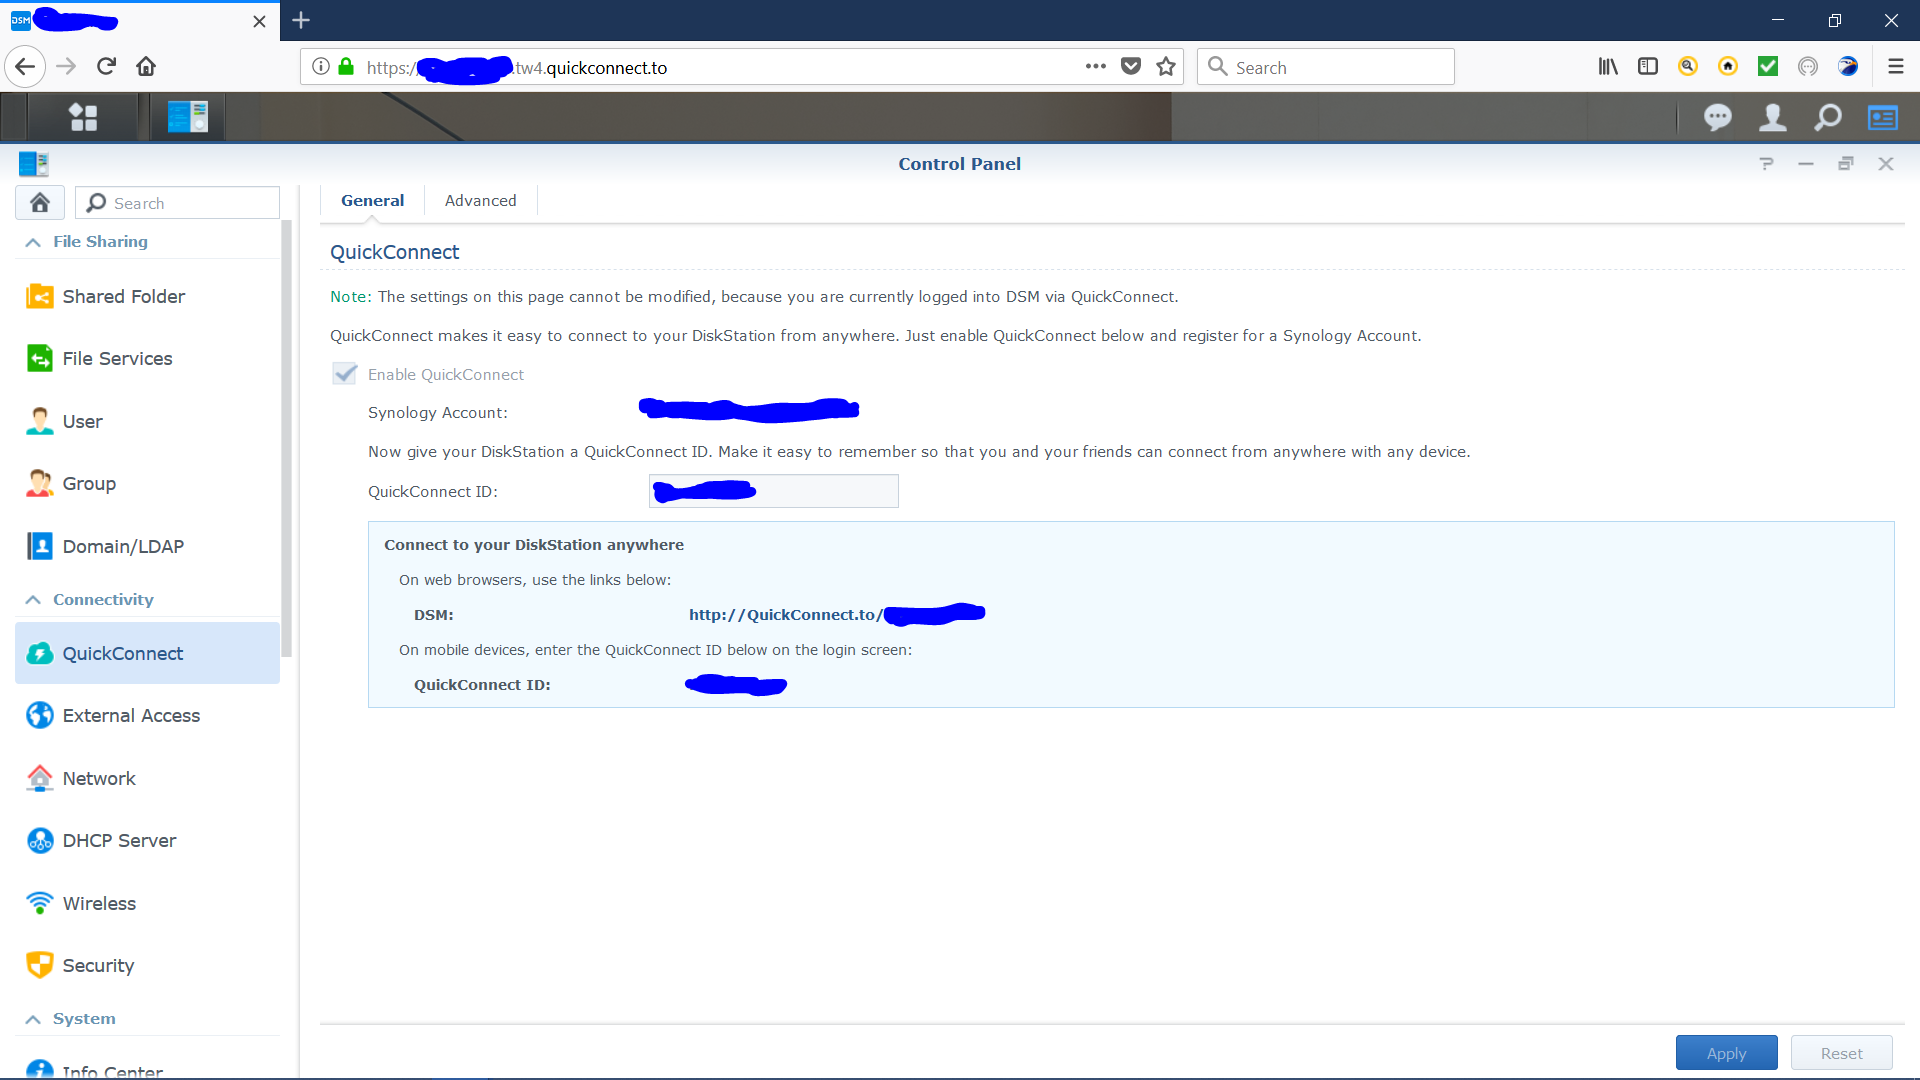The height and width of the screenshot is (1080, 1920).
Task: Go back with Firefox back arrow
Action: (26, 67)
